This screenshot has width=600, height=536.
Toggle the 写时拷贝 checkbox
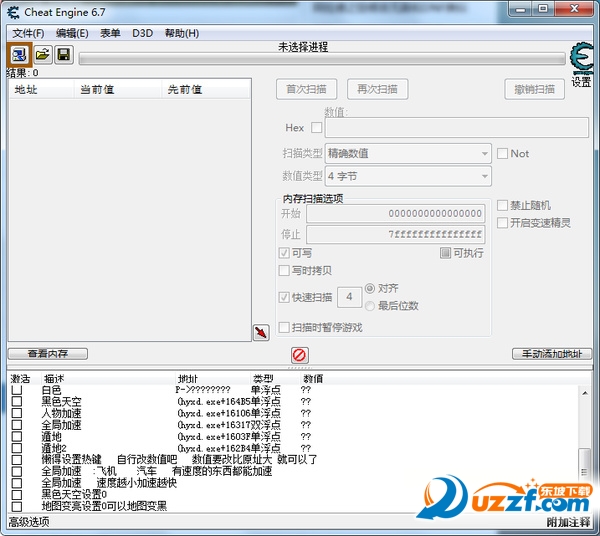[284, 270]
